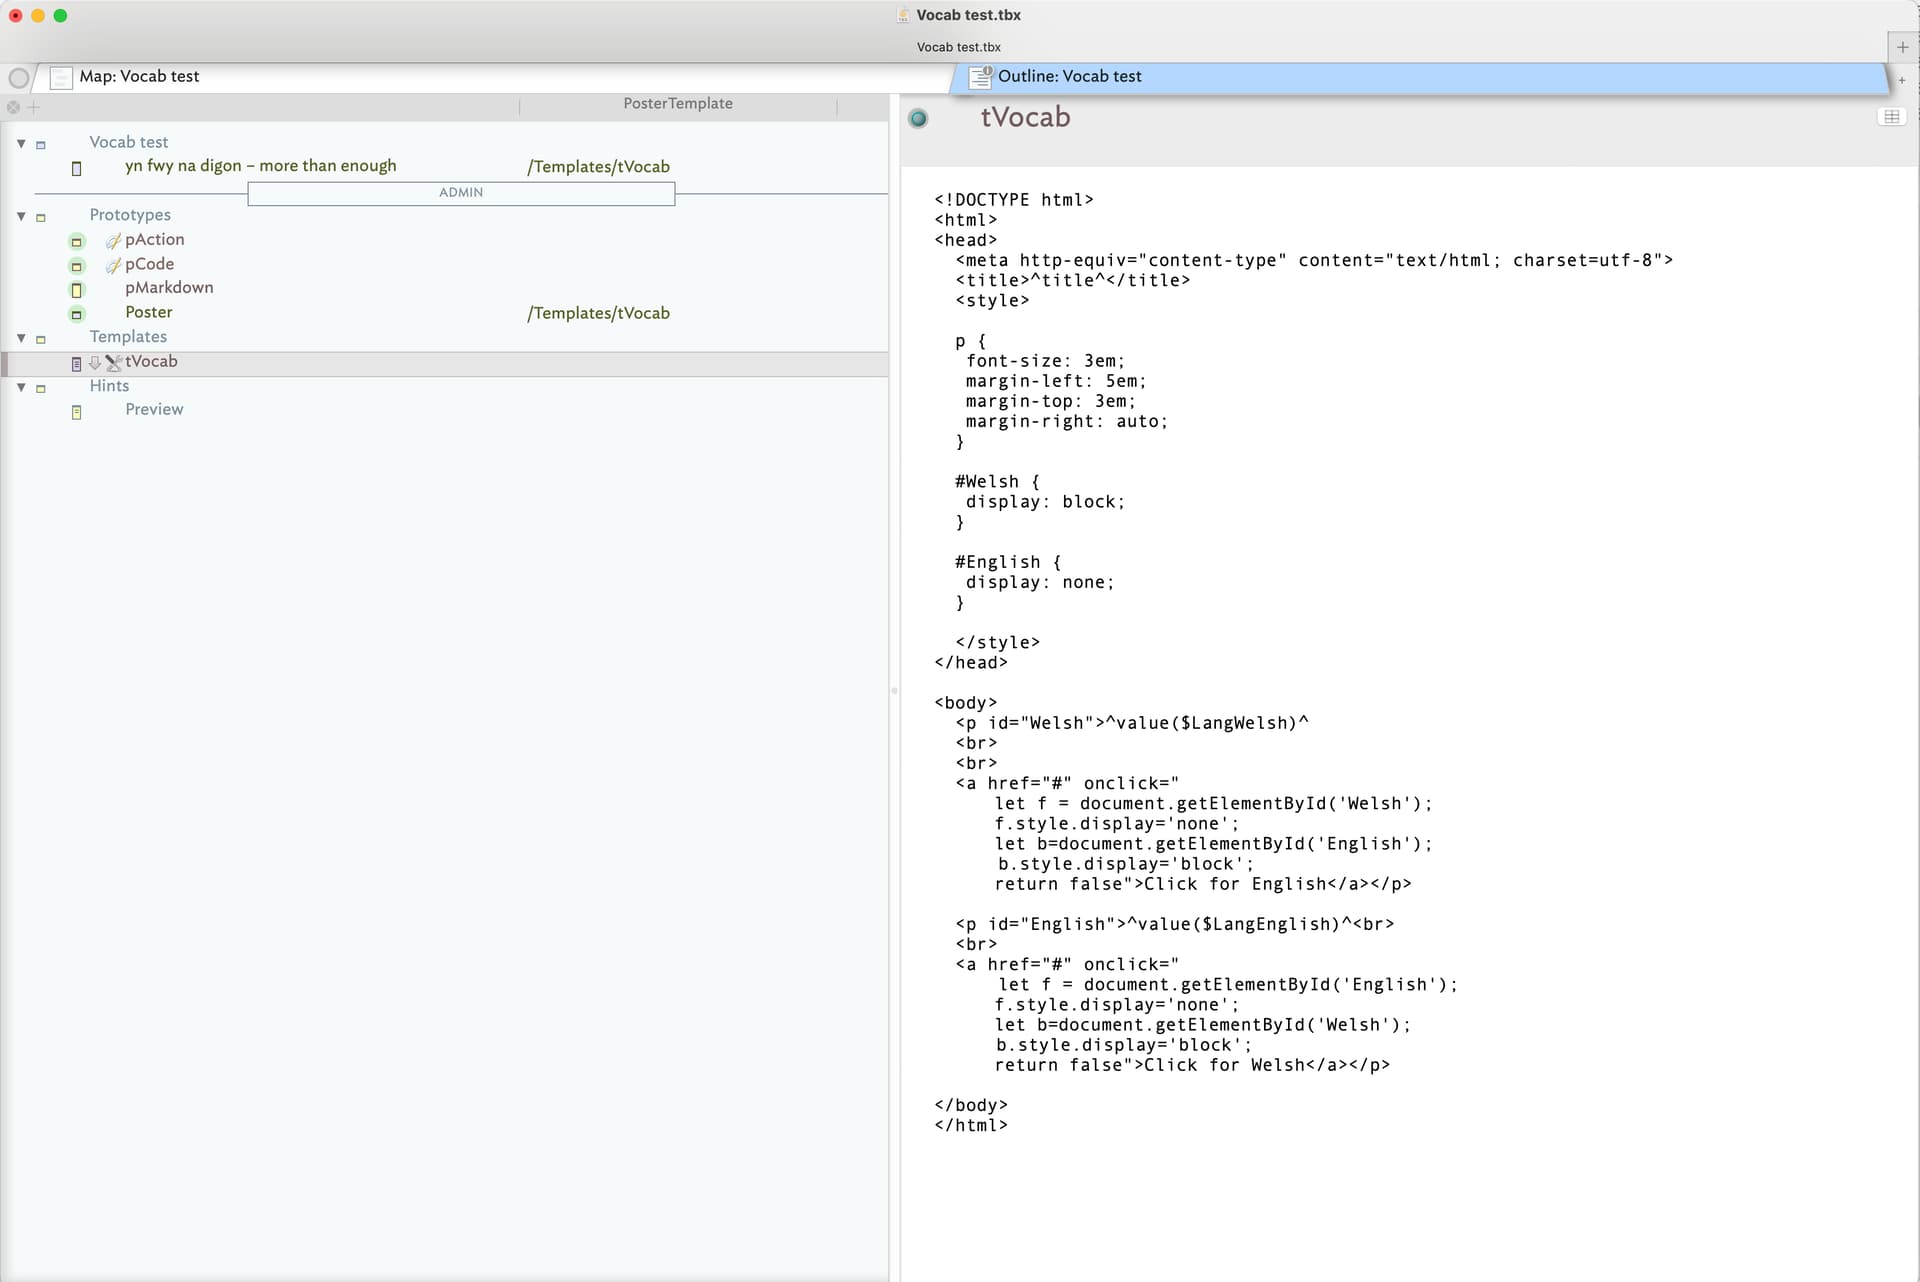Select the yn fwy na digon note
This screenshot has height=1282, width=1920.
pos(260,166)
